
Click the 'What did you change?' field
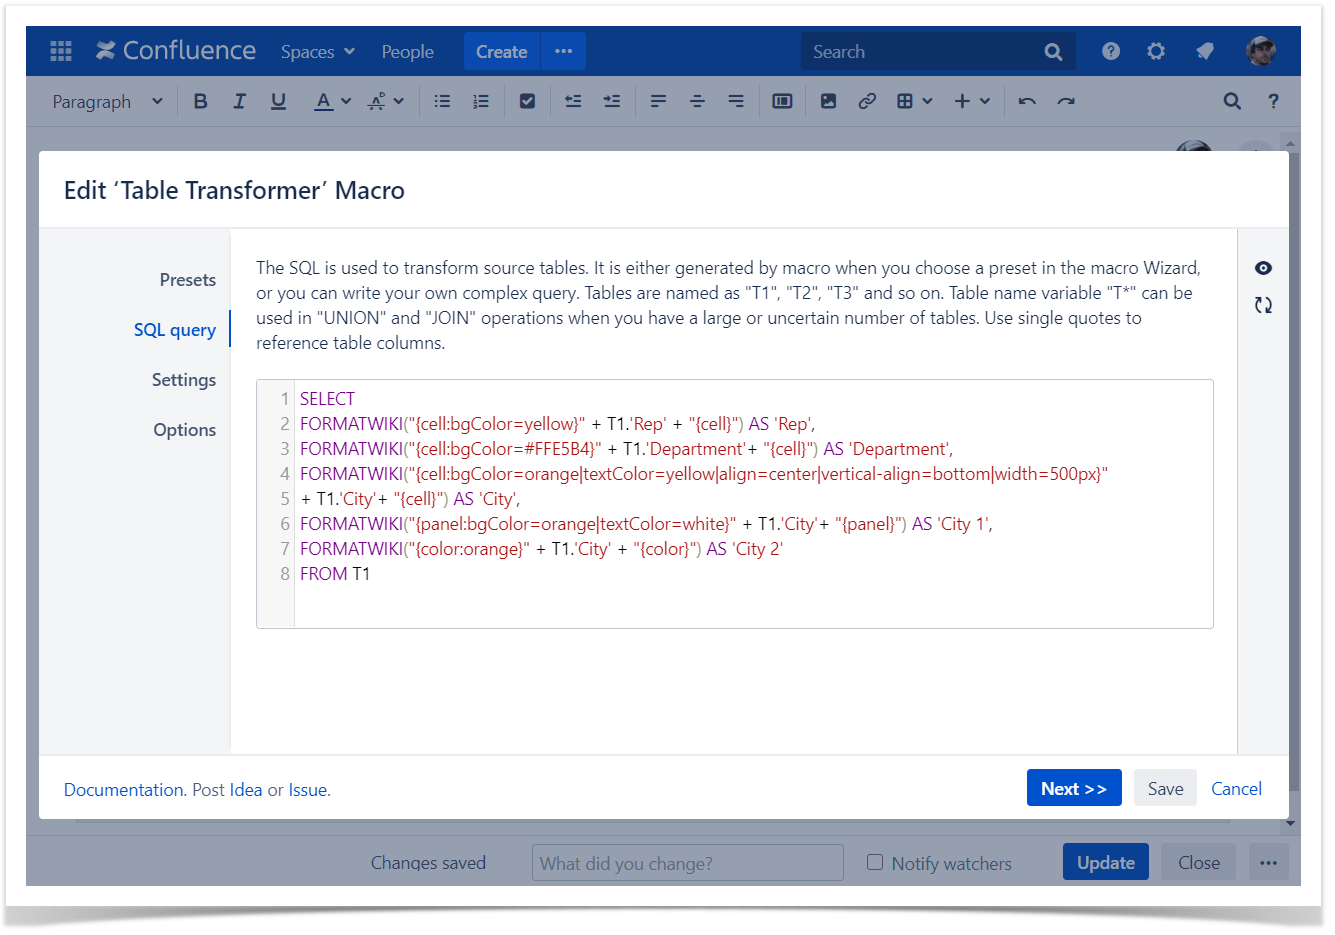(687, 863)
